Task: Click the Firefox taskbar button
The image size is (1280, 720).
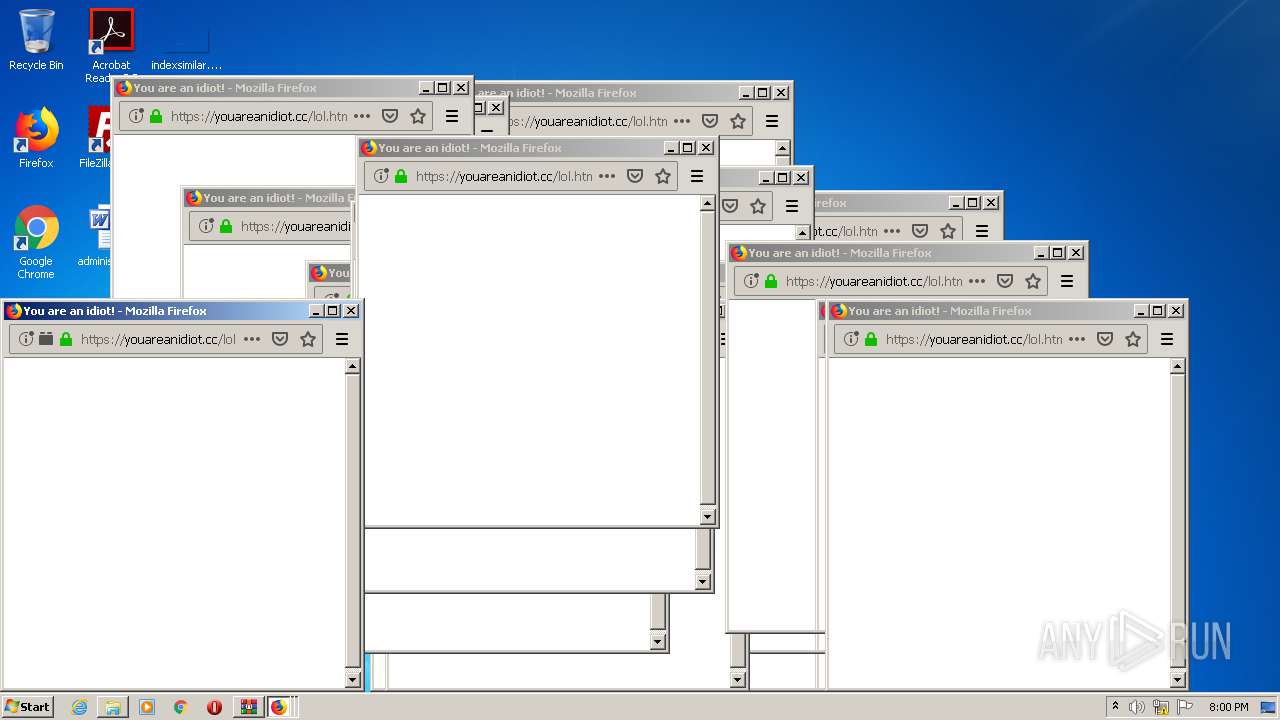Action: click(279, 707)
